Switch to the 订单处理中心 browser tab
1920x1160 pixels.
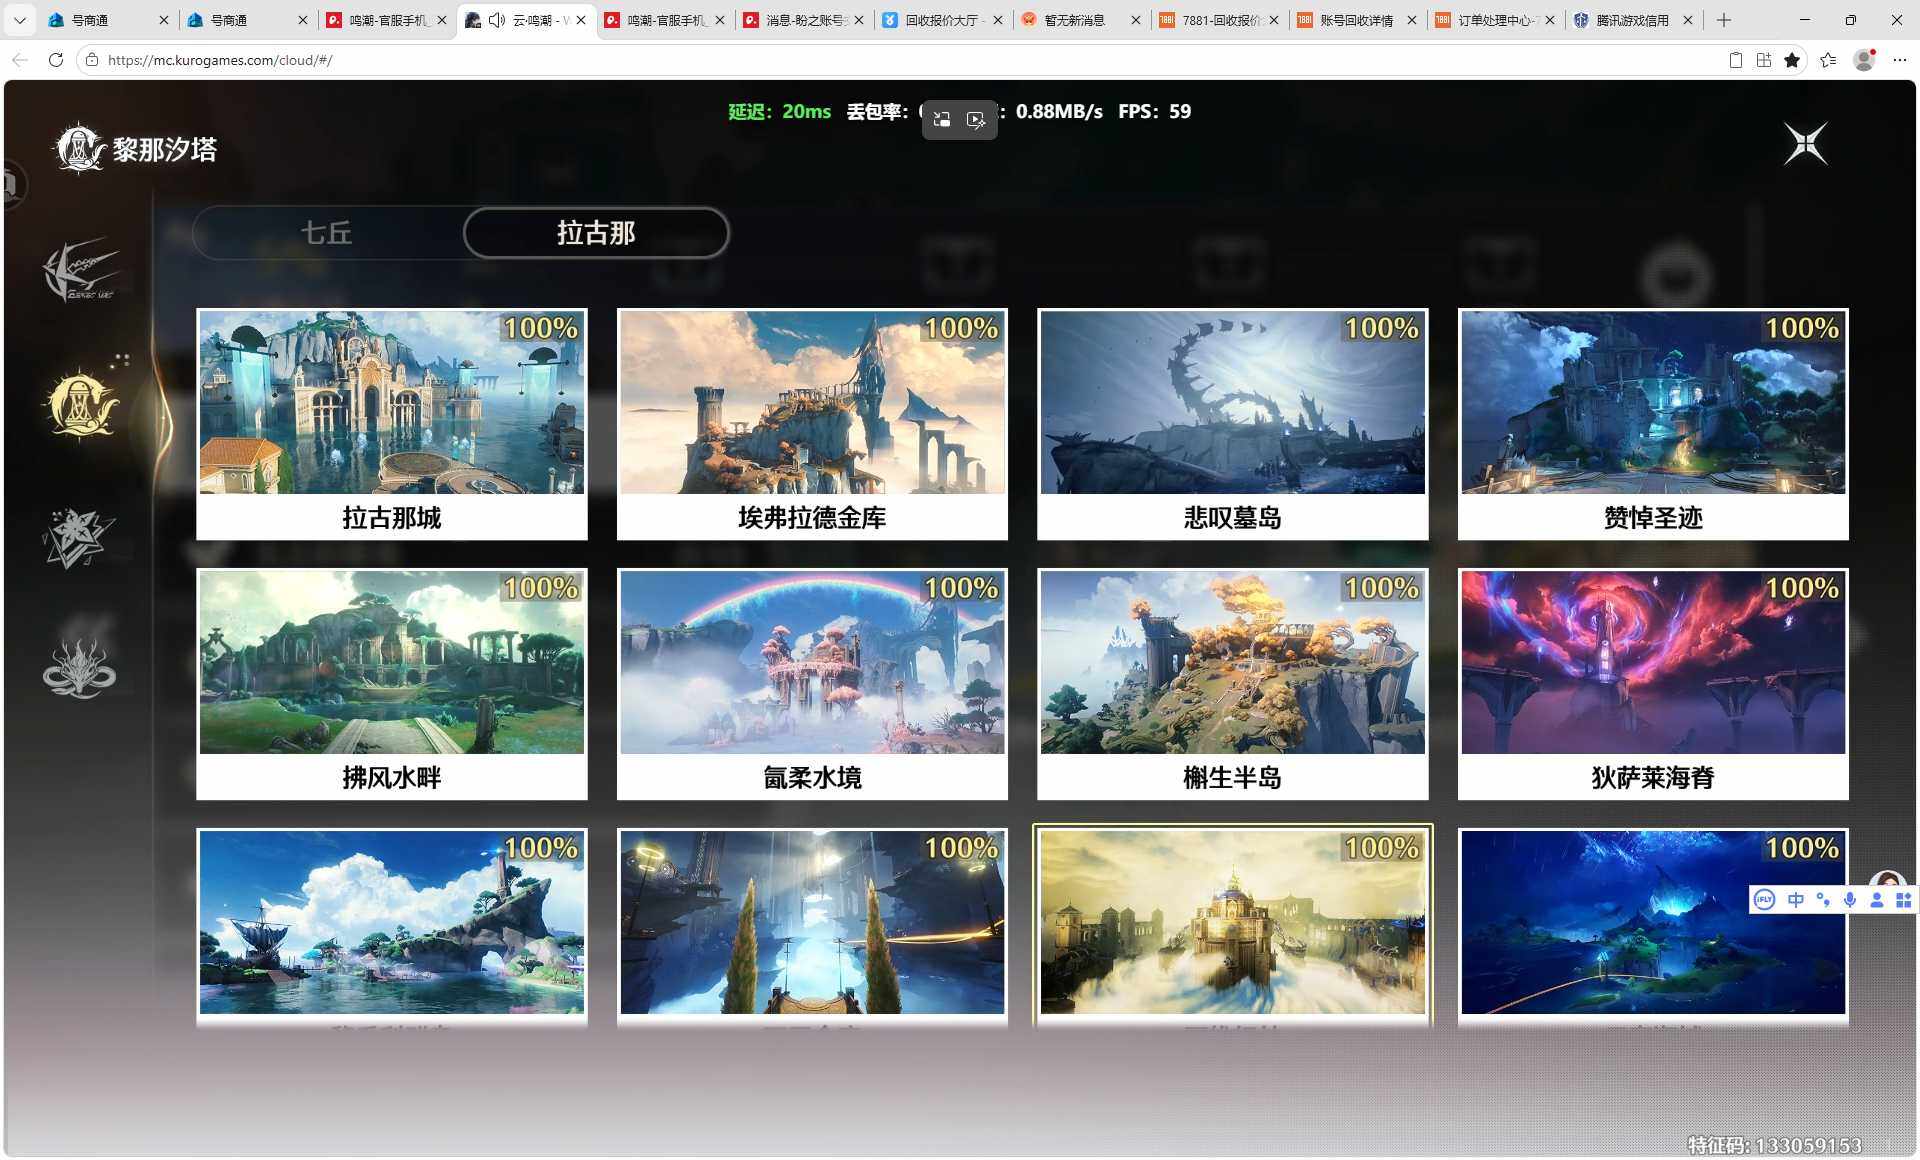tap(1494, 20)
